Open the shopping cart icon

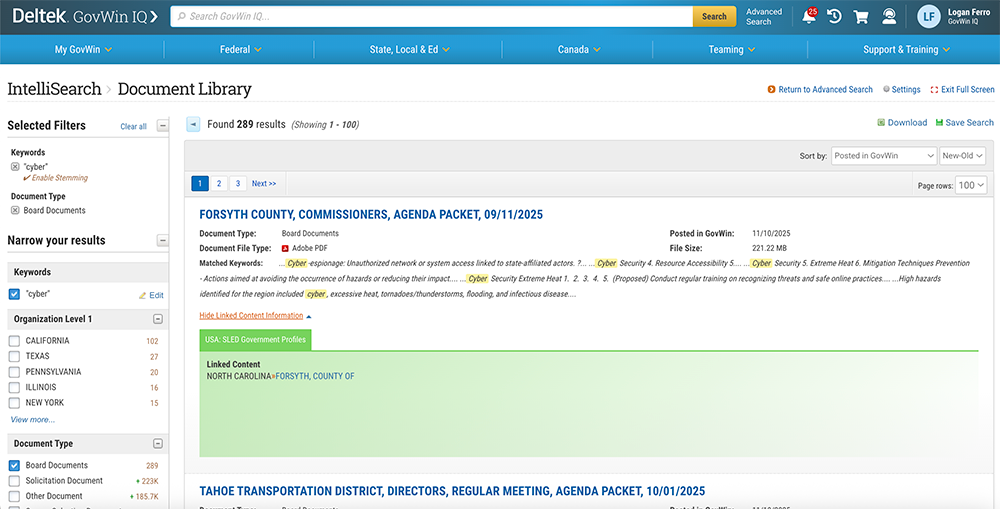(x=861, y=17)
